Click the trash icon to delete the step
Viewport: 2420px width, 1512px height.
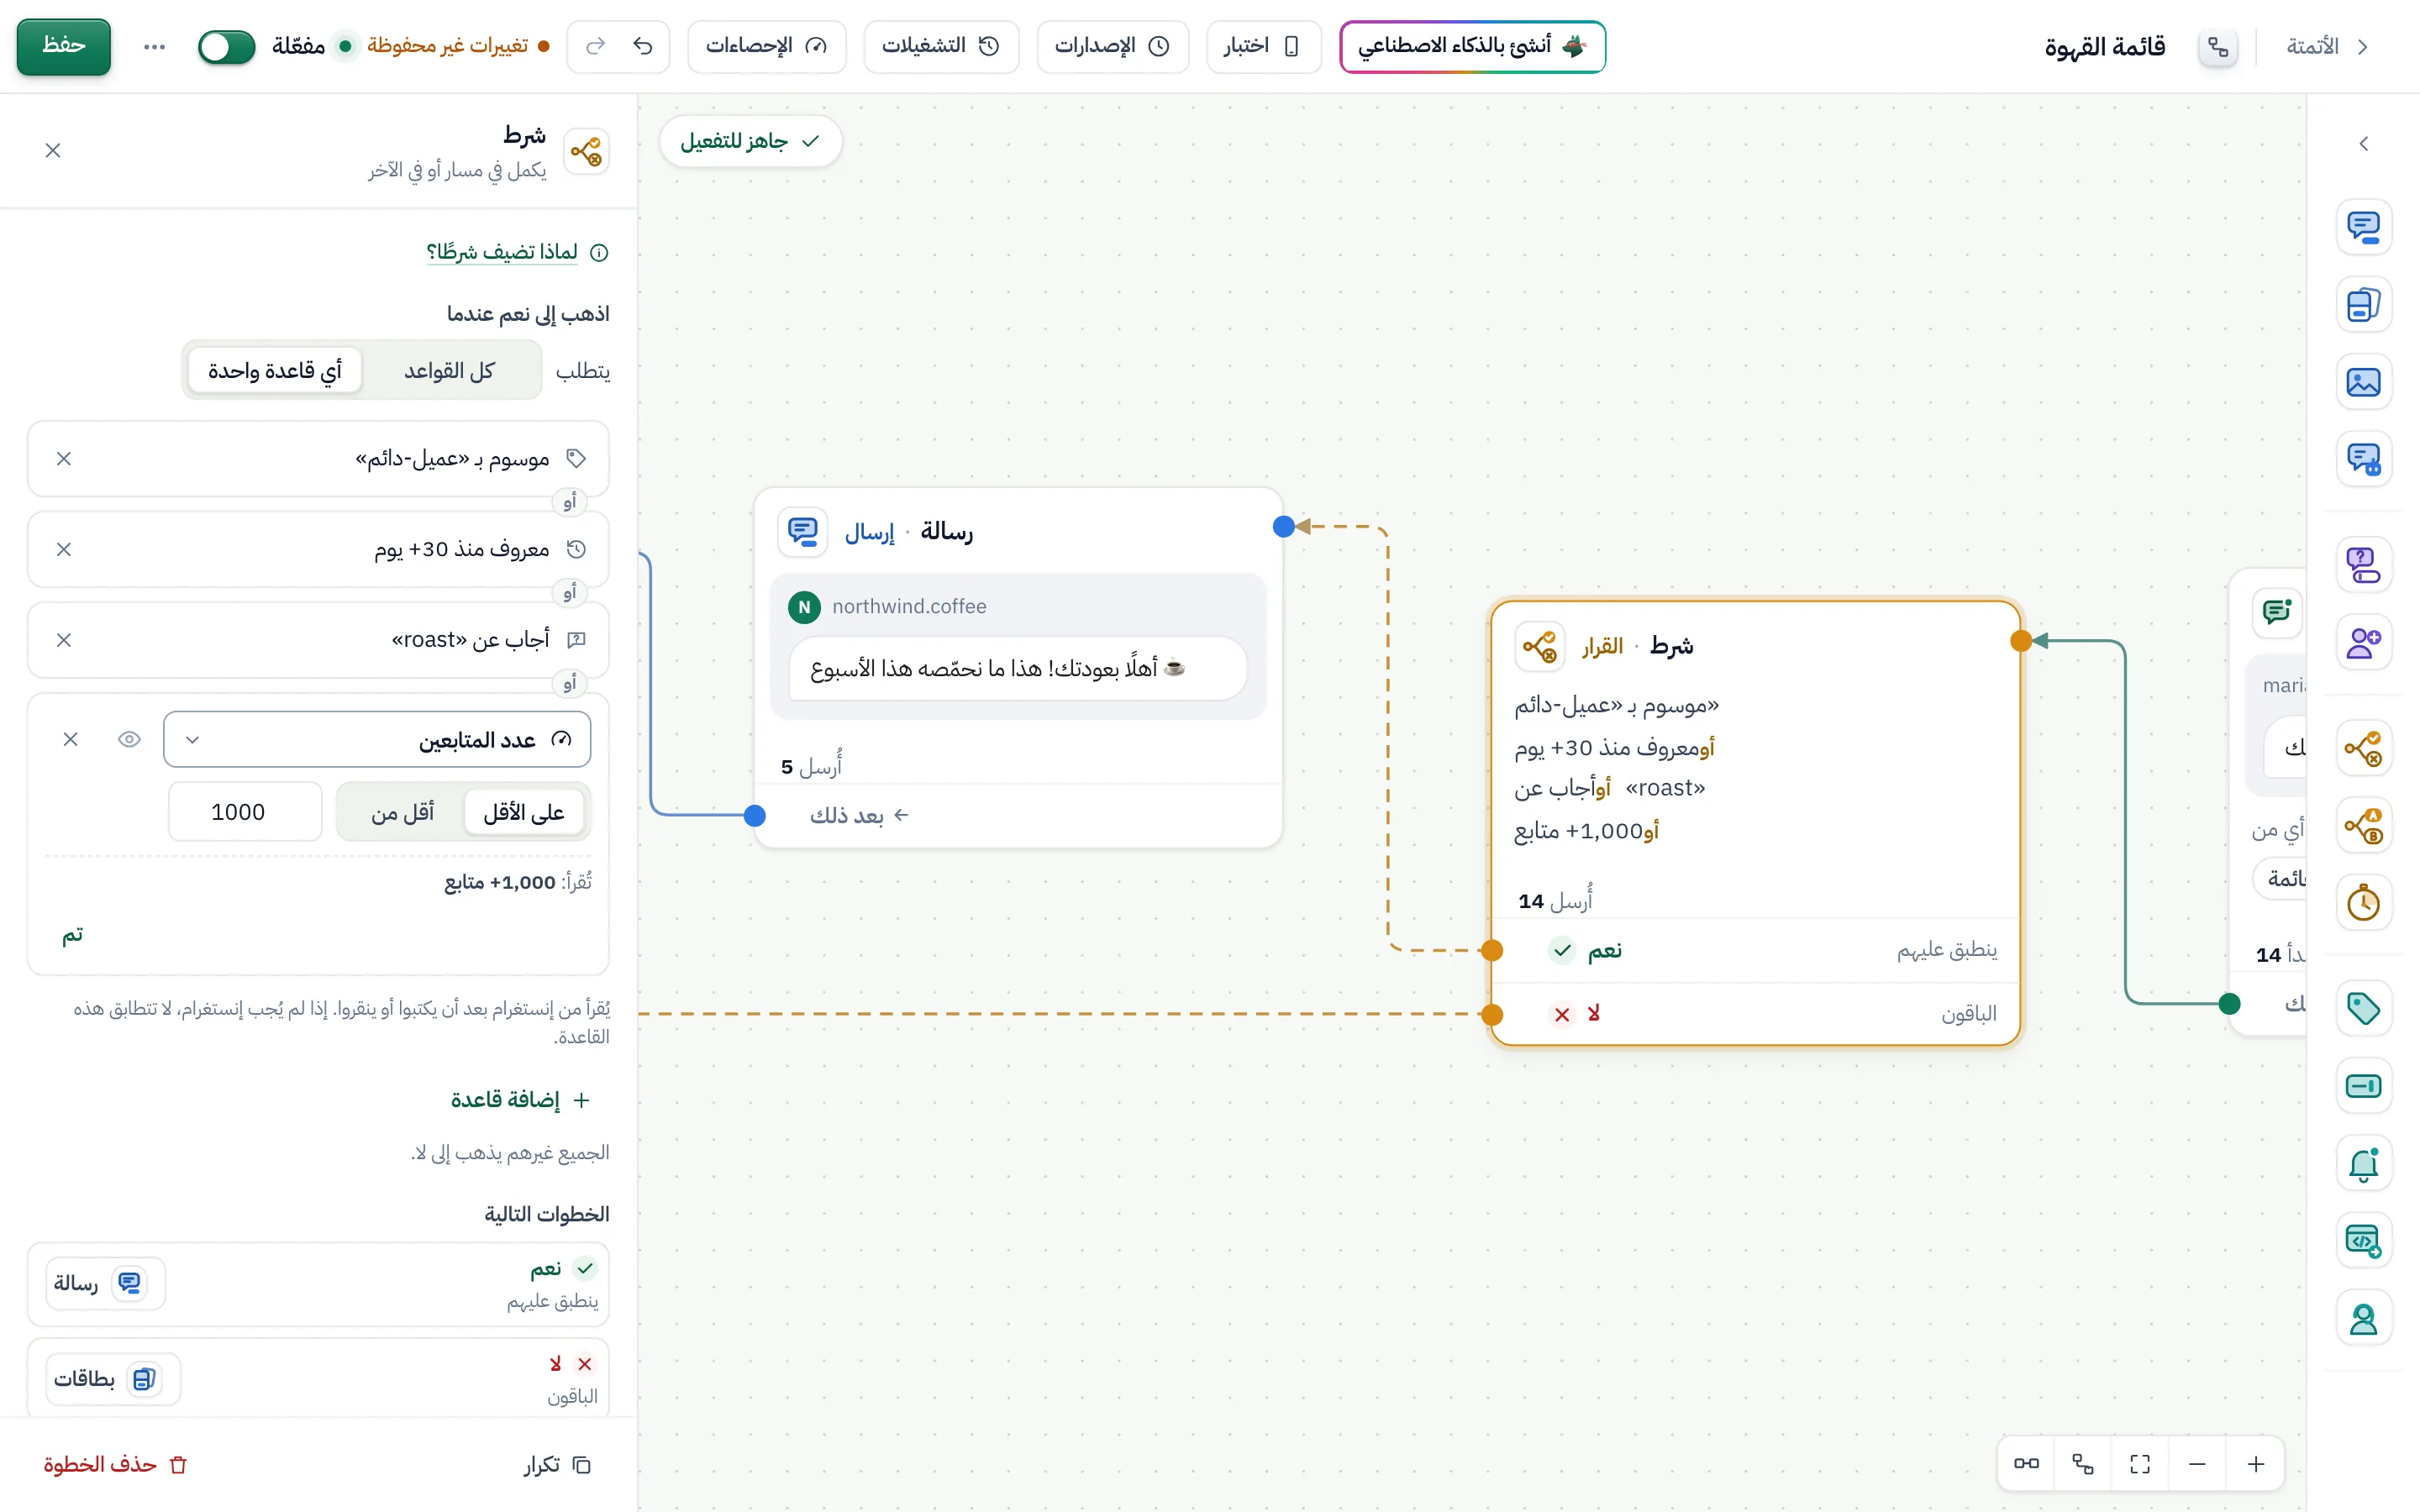click(x=178, y=1464)
